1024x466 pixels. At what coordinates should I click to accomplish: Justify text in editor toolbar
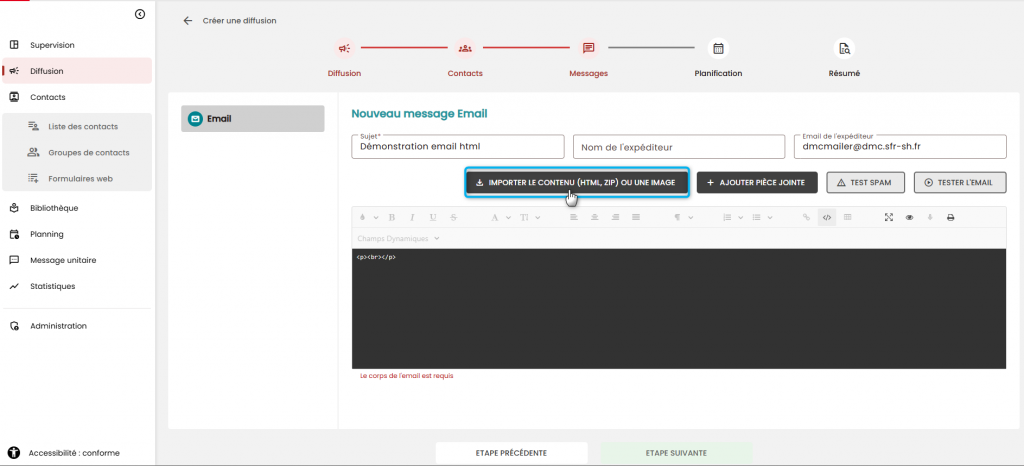636,217
